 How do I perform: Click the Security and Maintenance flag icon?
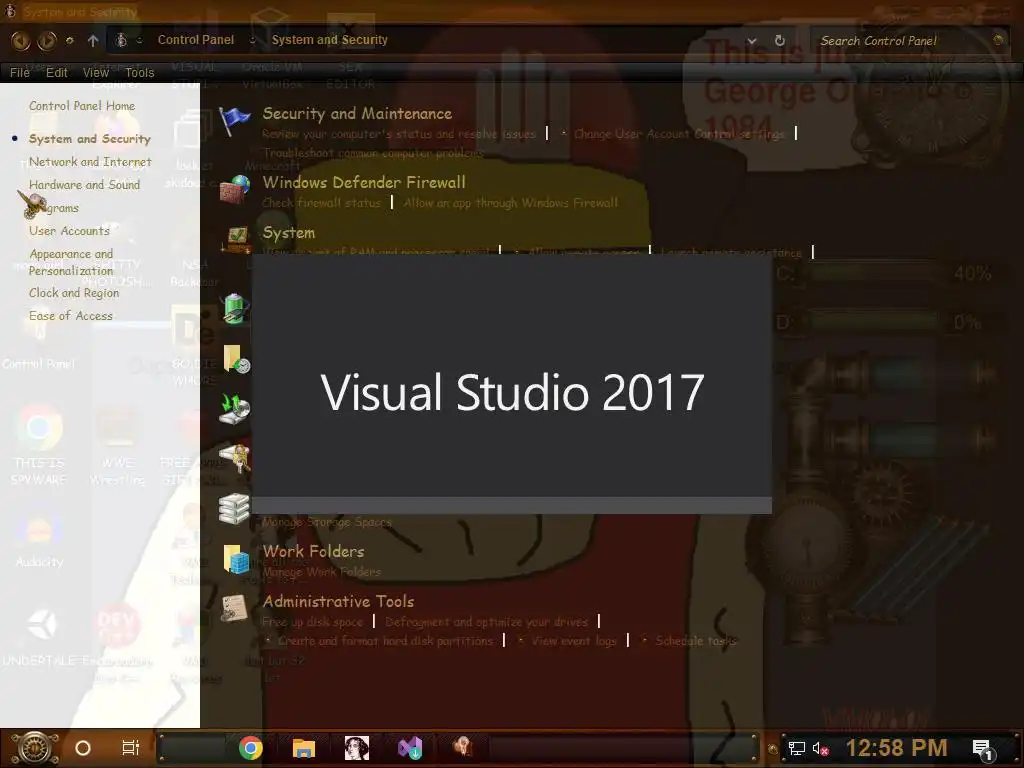click(234, 121)
